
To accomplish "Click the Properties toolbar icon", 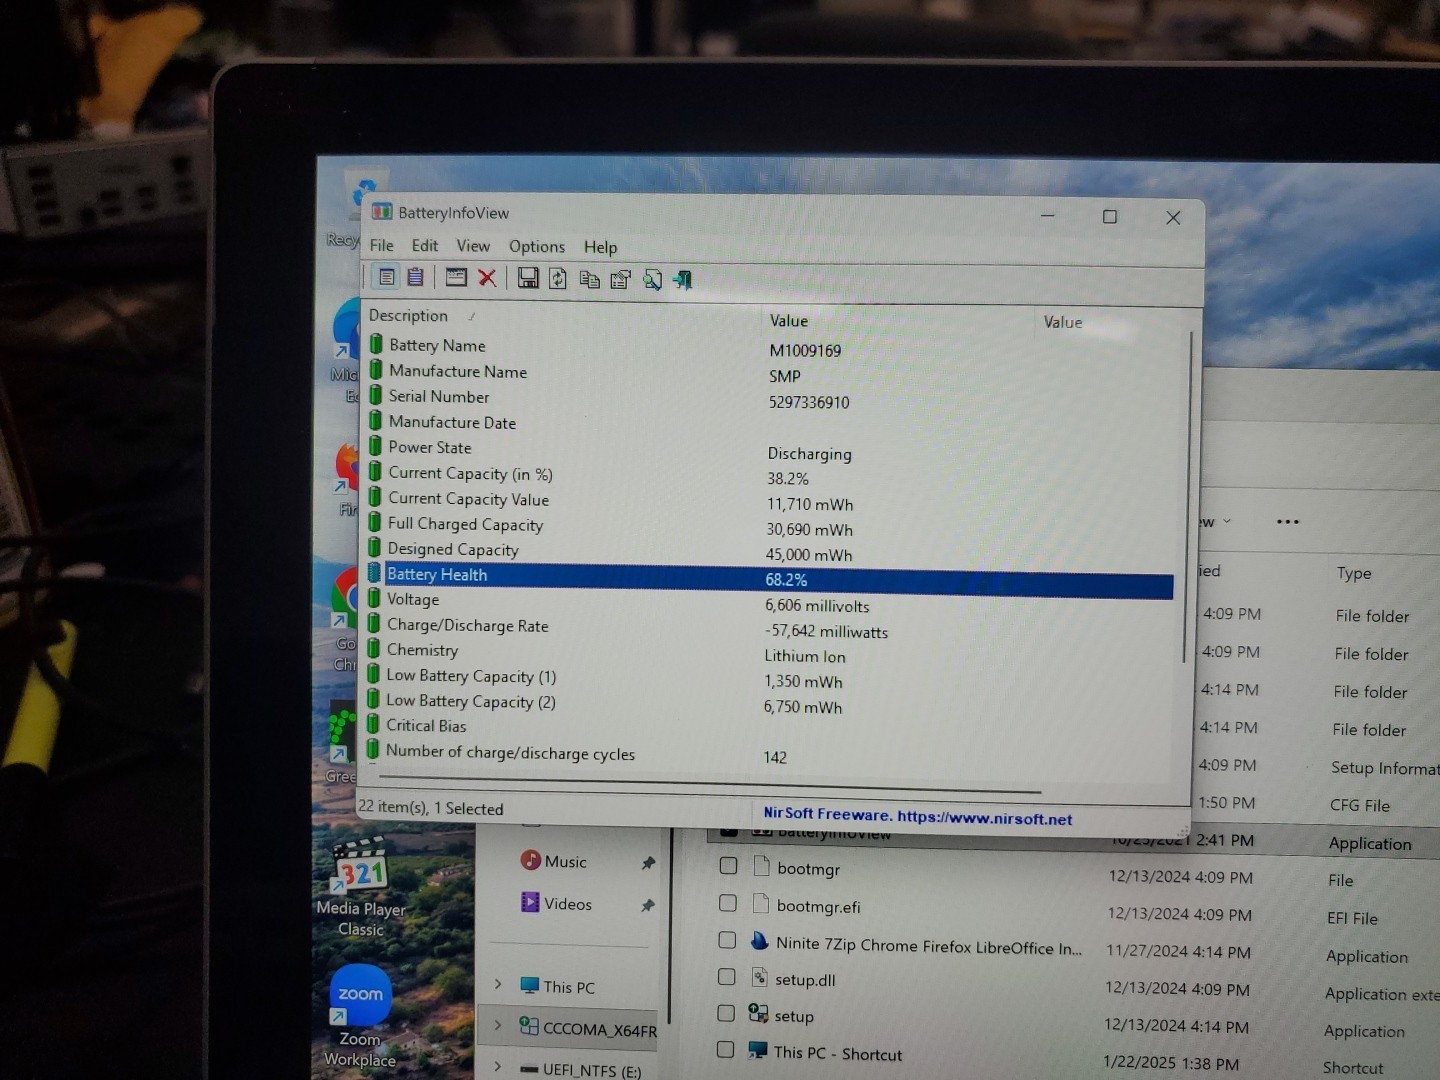I will click(x=621, y=279).
